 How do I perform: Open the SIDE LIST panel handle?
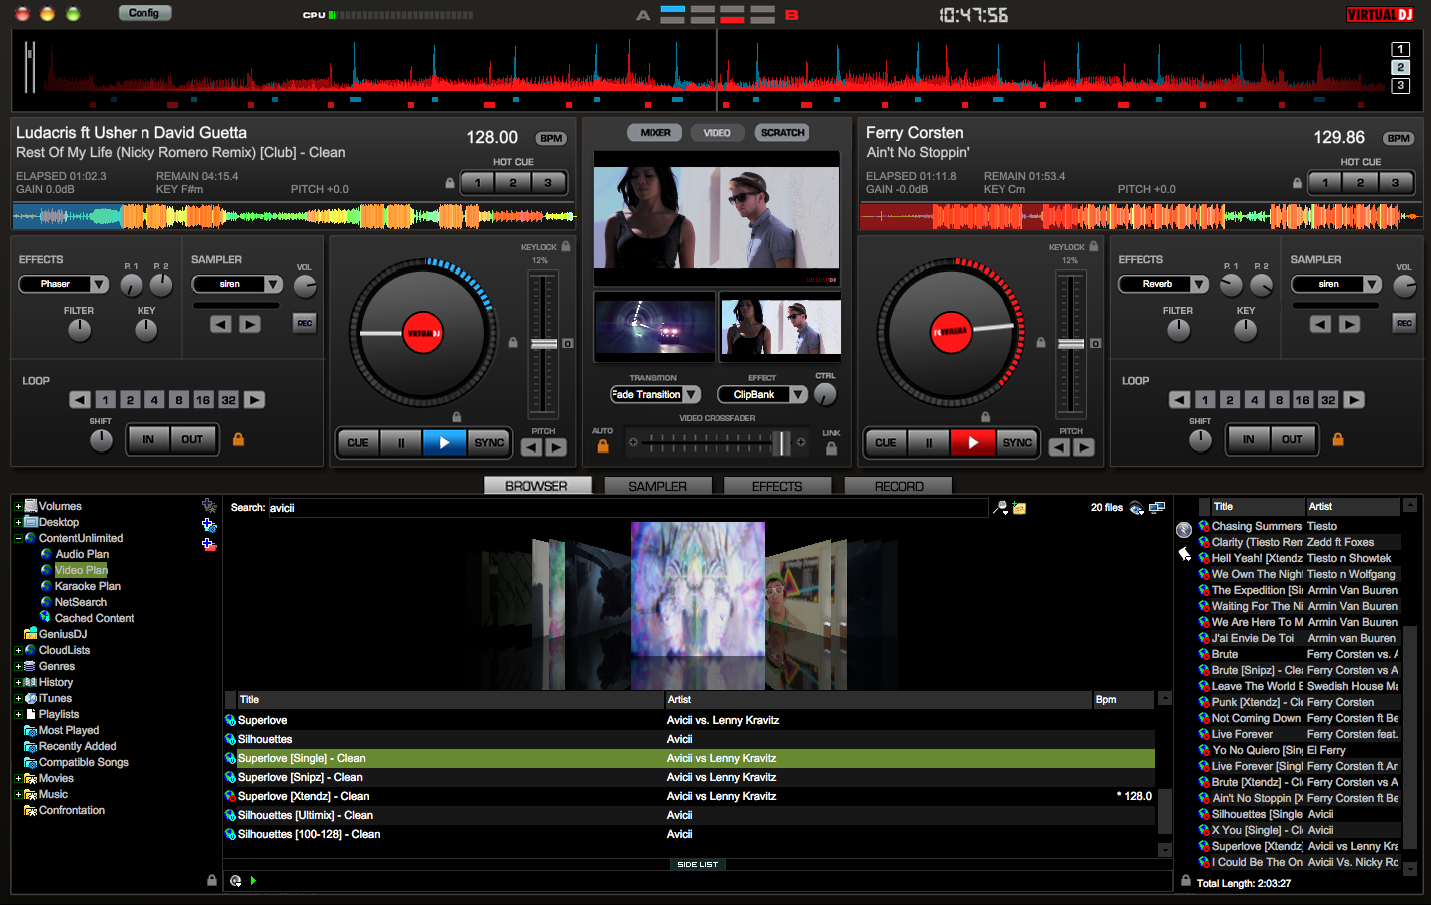coord(697,864)
